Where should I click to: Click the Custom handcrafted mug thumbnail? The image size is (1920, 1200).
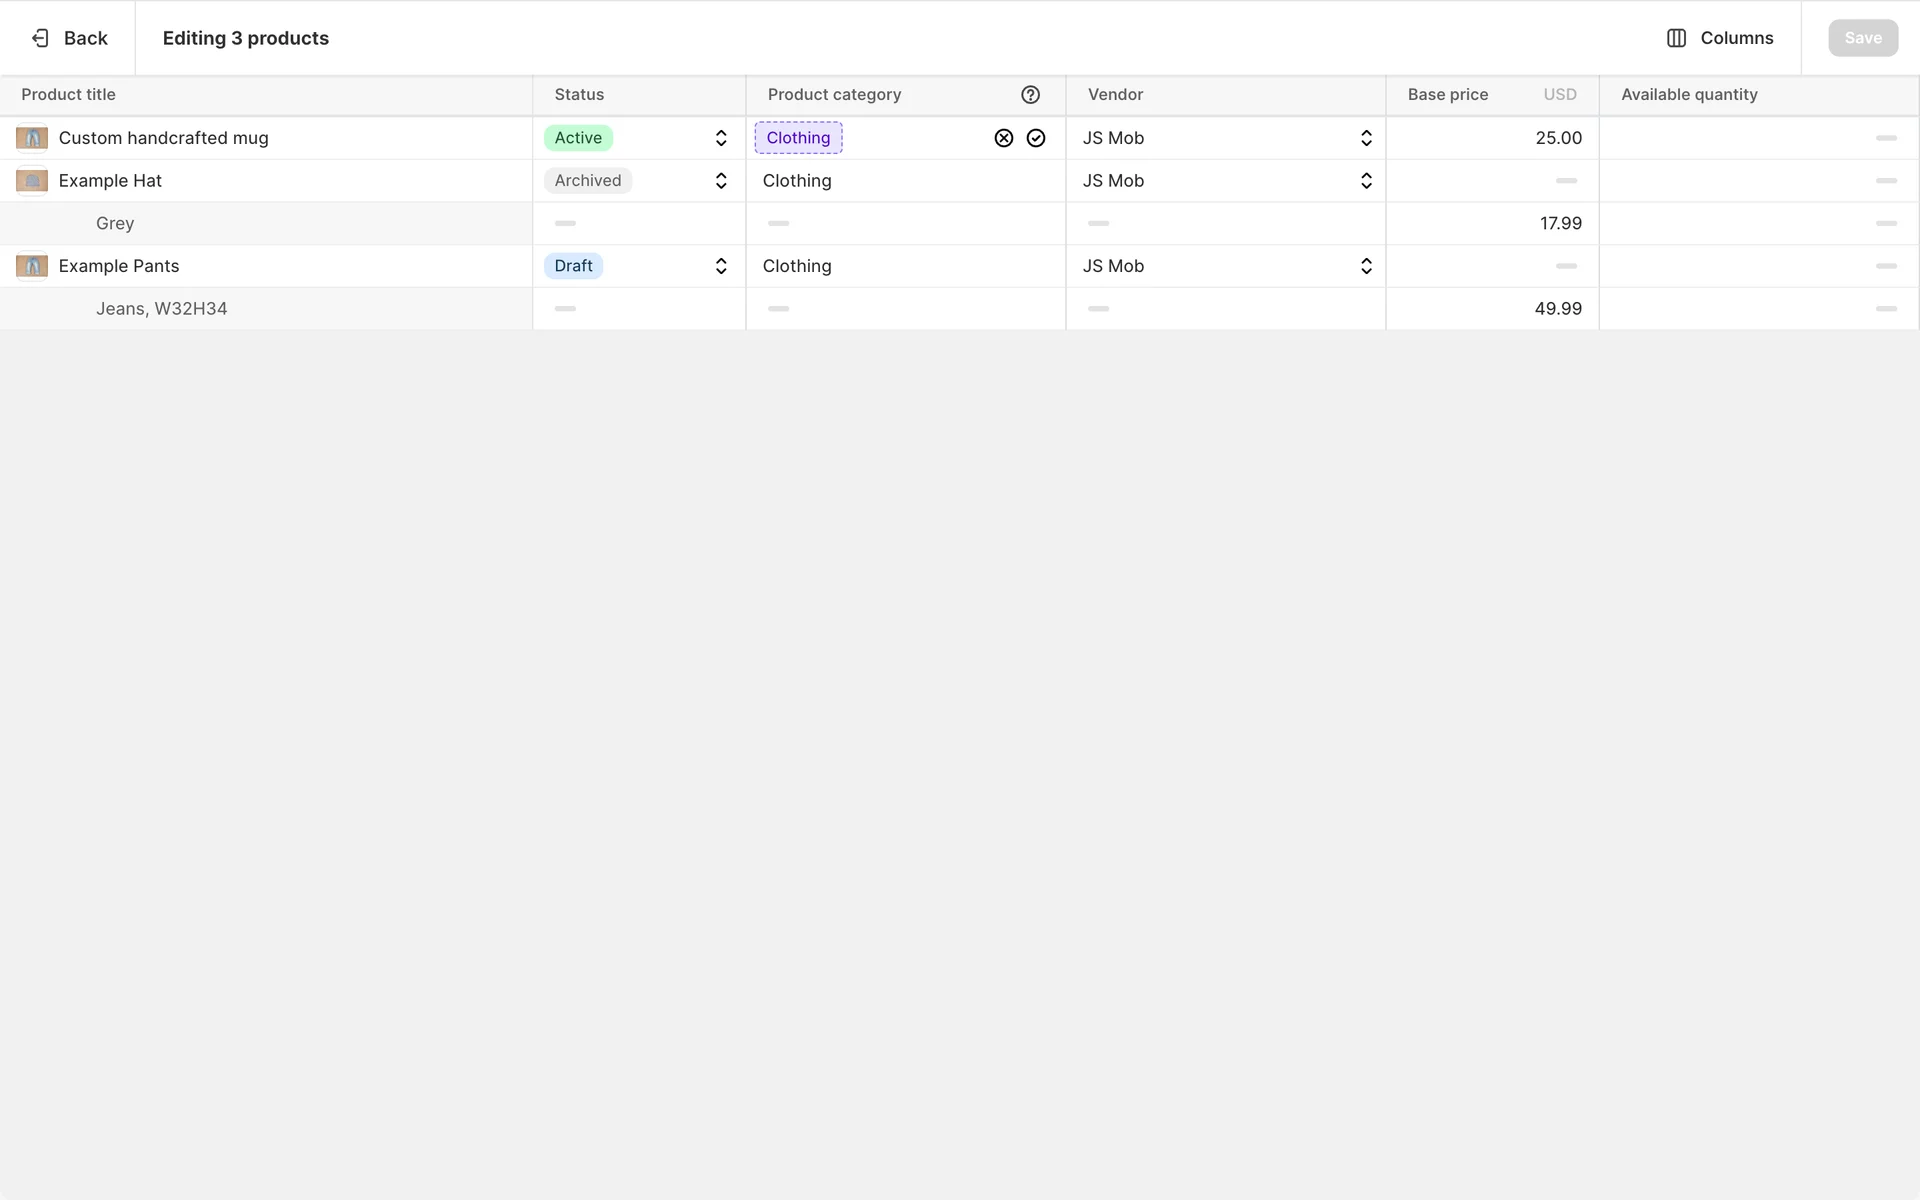tap(32, 138)
